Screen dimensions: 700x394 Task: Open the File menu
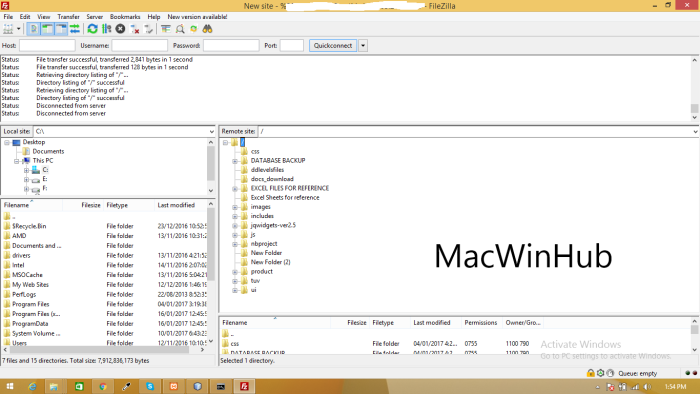tap(8, 17)
